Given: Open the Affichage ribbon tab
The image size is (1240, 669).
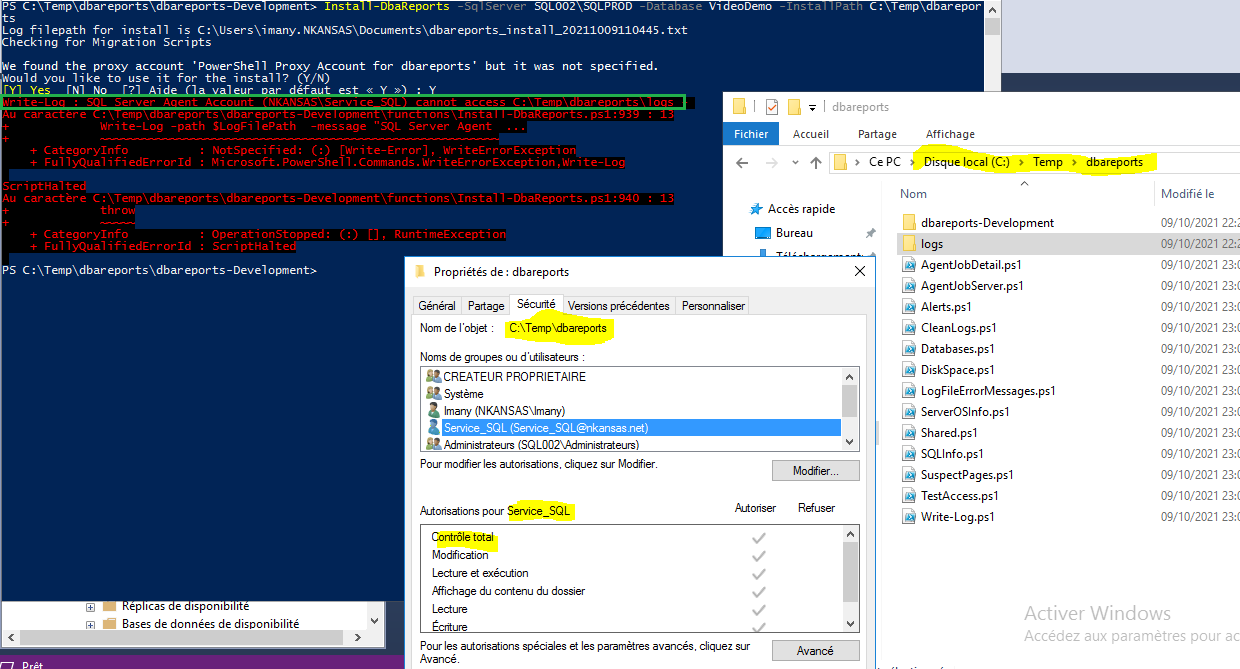Looking at the screenshot, I should pyautogui.click(x=950, y=133).
